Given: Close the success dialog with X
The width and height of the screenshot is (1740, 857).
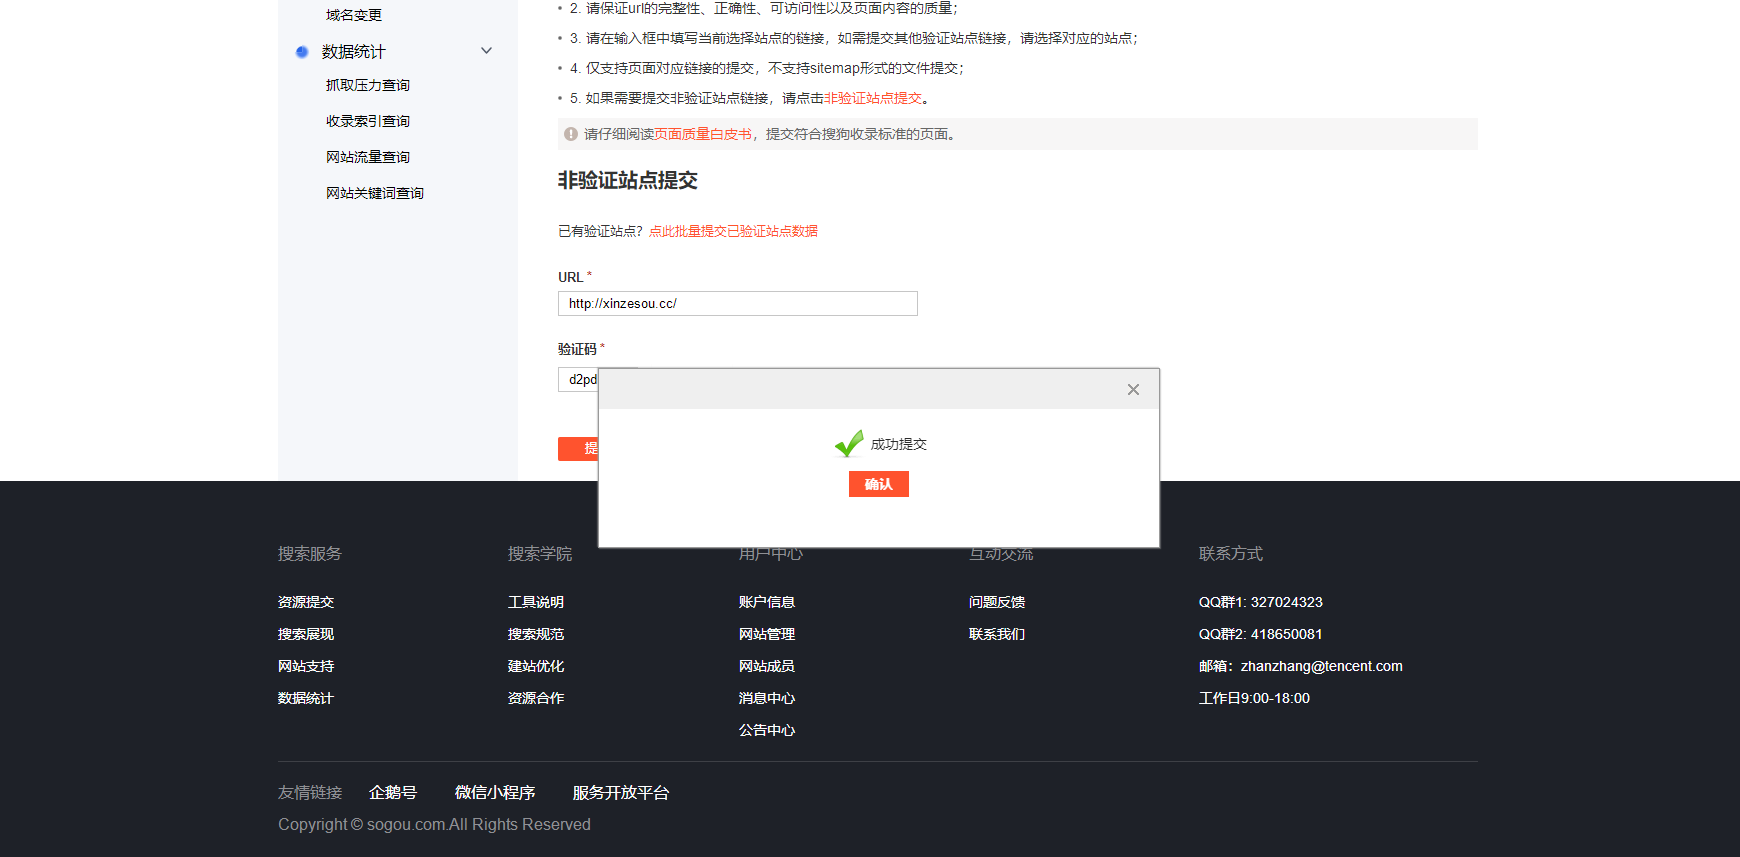Looking at the screenshot, I should pos(1133,390).
